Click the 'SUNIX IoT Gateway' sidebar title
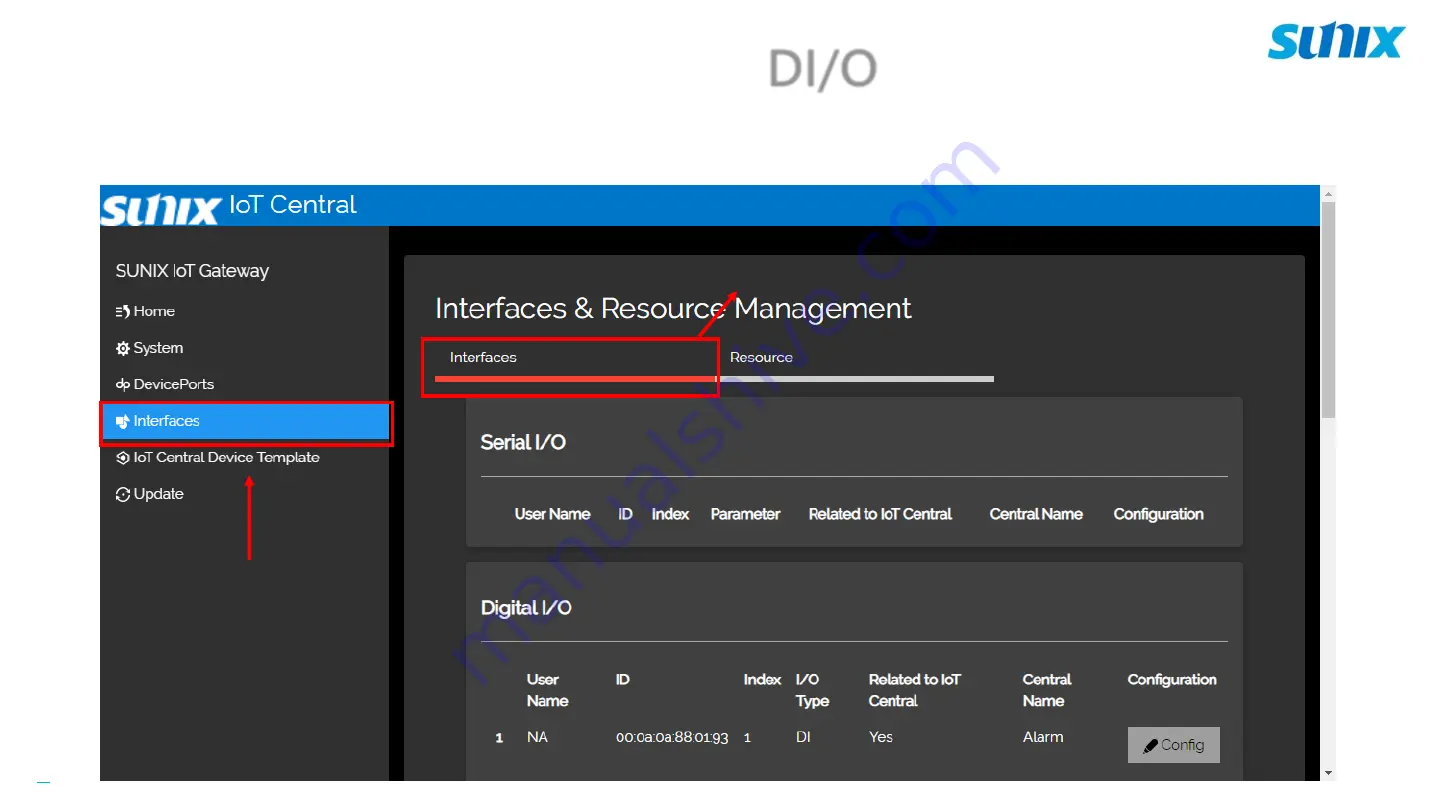This screenshot has height=810, width=1440. pos(192,271)
